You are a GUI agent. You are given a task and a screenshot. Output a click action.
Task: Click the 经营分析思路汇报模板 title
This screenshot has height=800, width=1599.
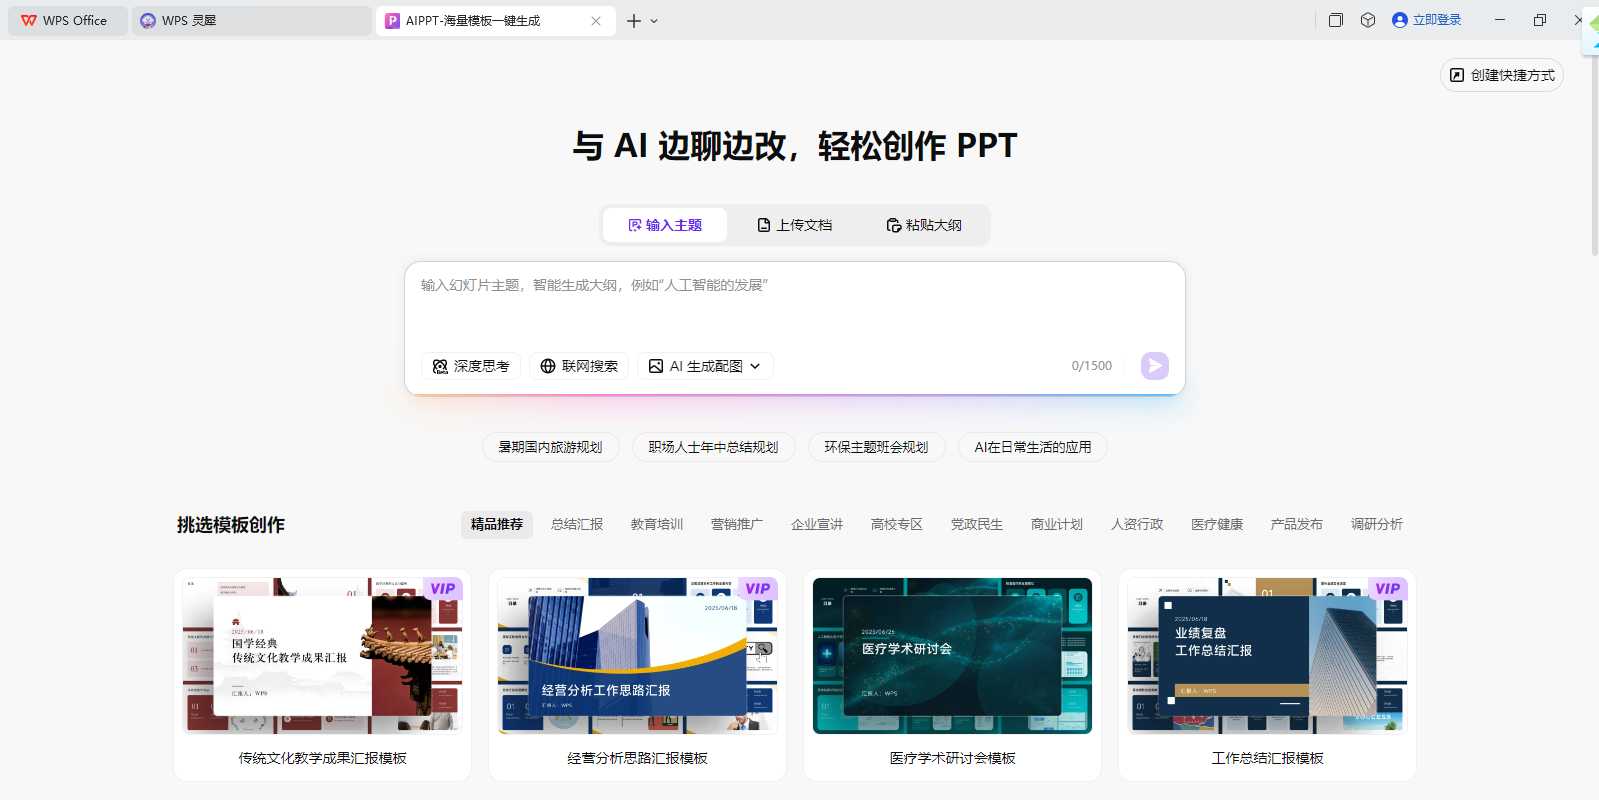(x=637, y=758)
